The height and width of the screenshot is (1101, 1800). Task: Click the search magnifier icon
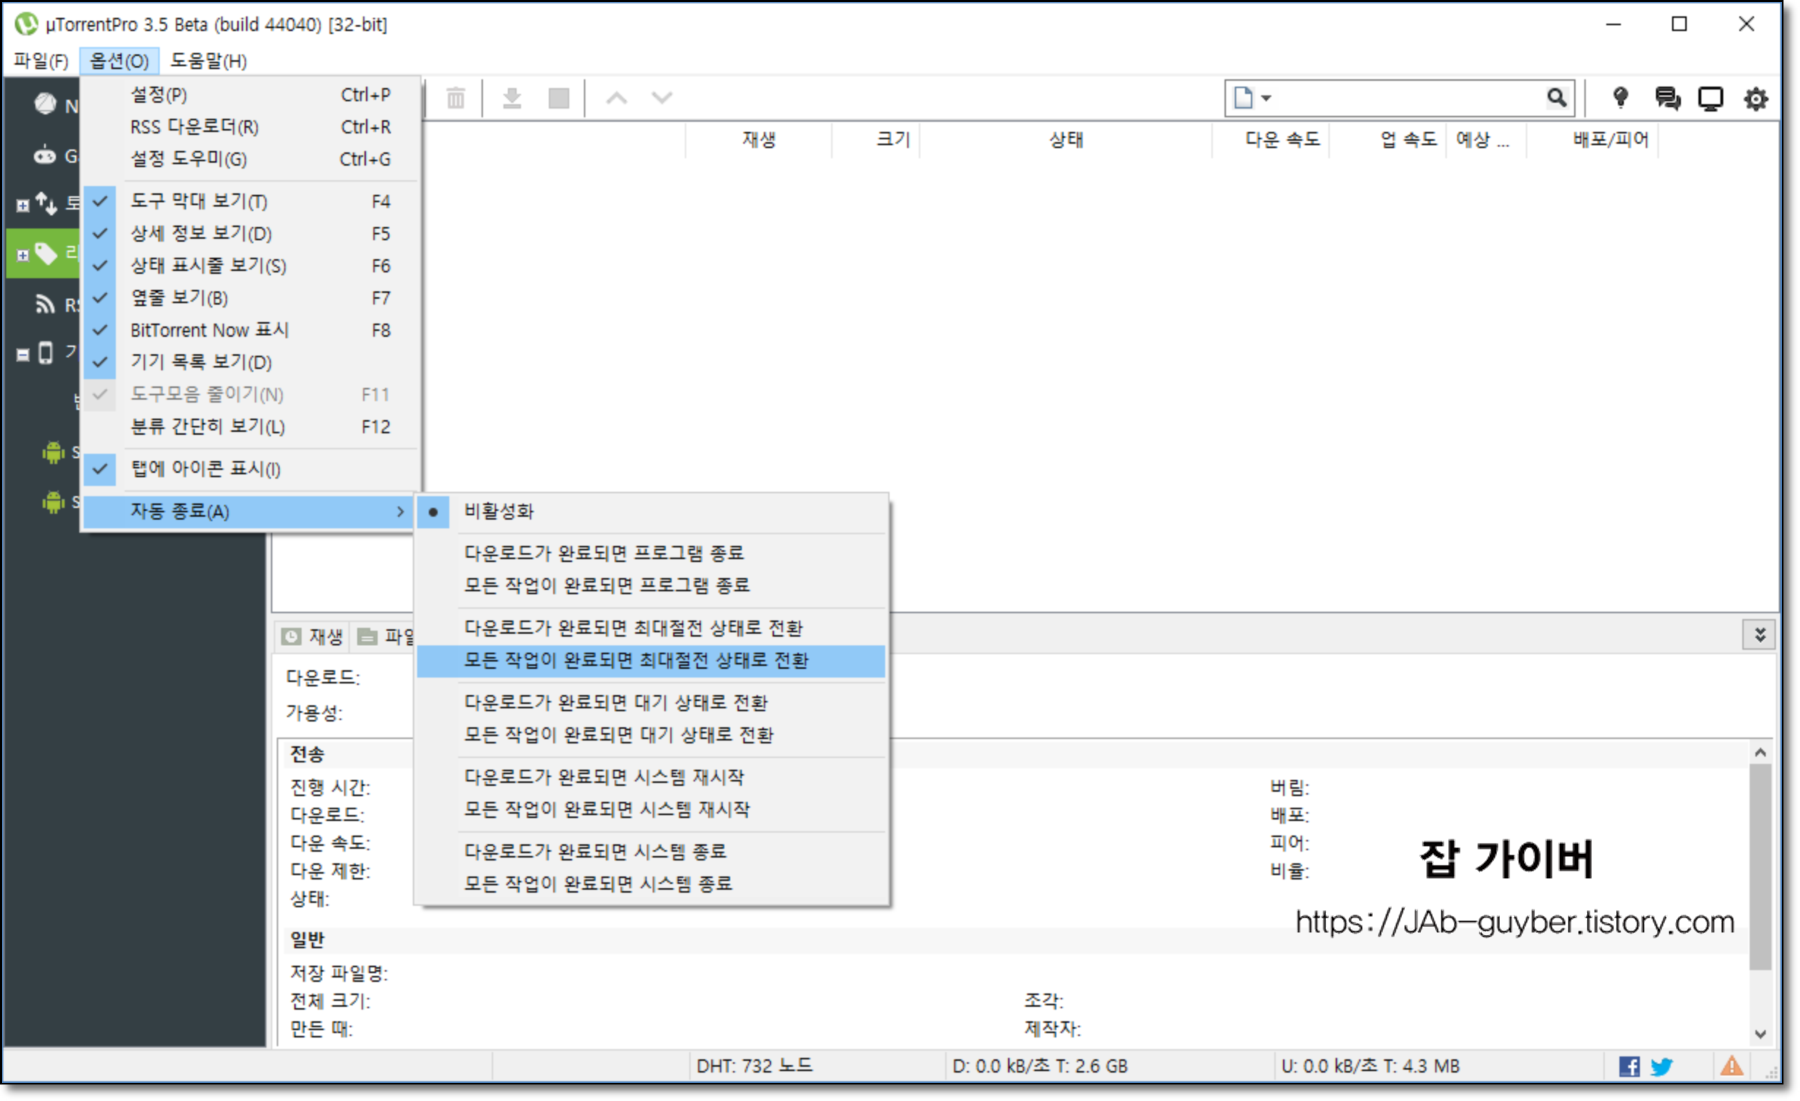click(x=1556, y=98)
